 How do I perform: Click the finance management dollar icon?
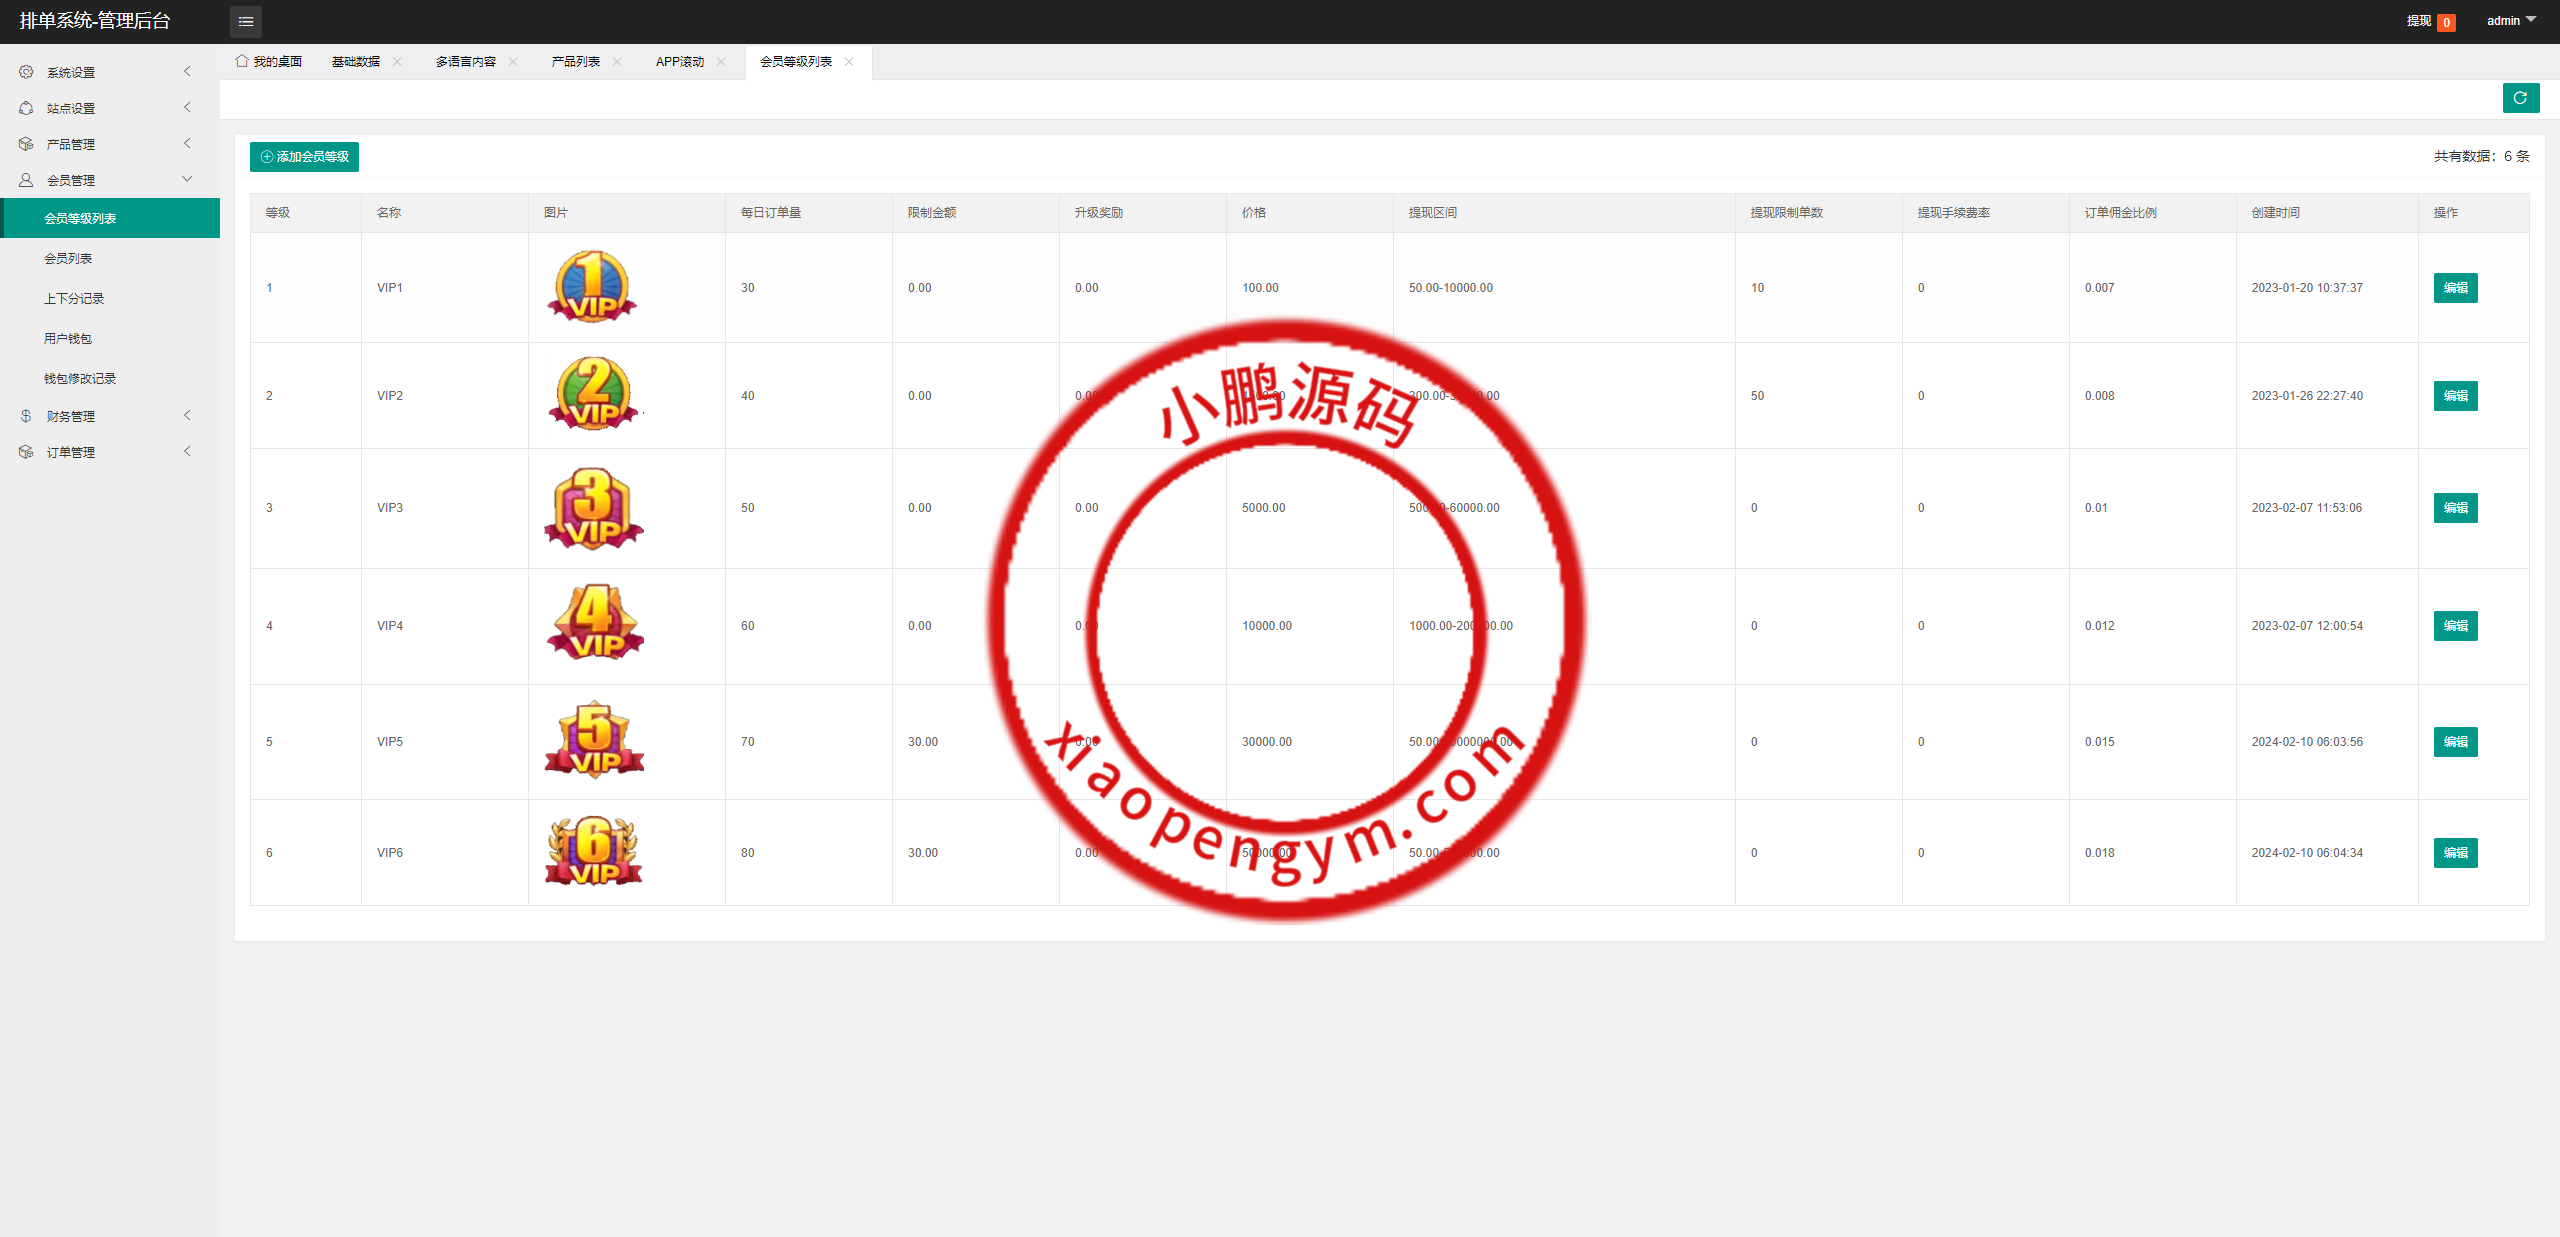[x=26, y=416]
